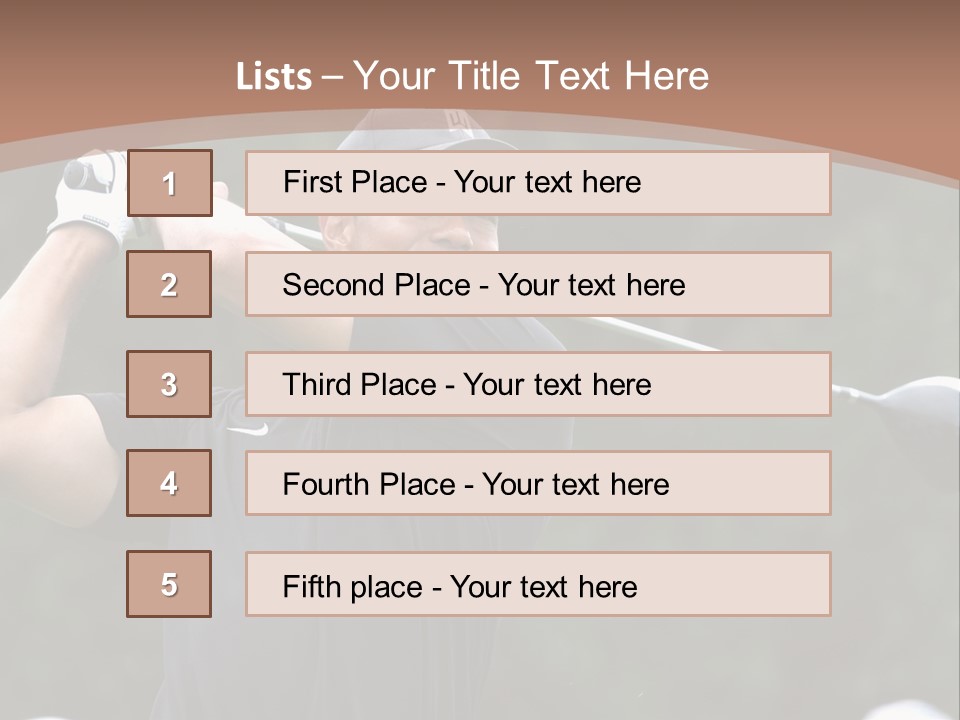Click 'Your Title Text Here' in the title
This screenshot has height=720, width=960.
(531, 76)
